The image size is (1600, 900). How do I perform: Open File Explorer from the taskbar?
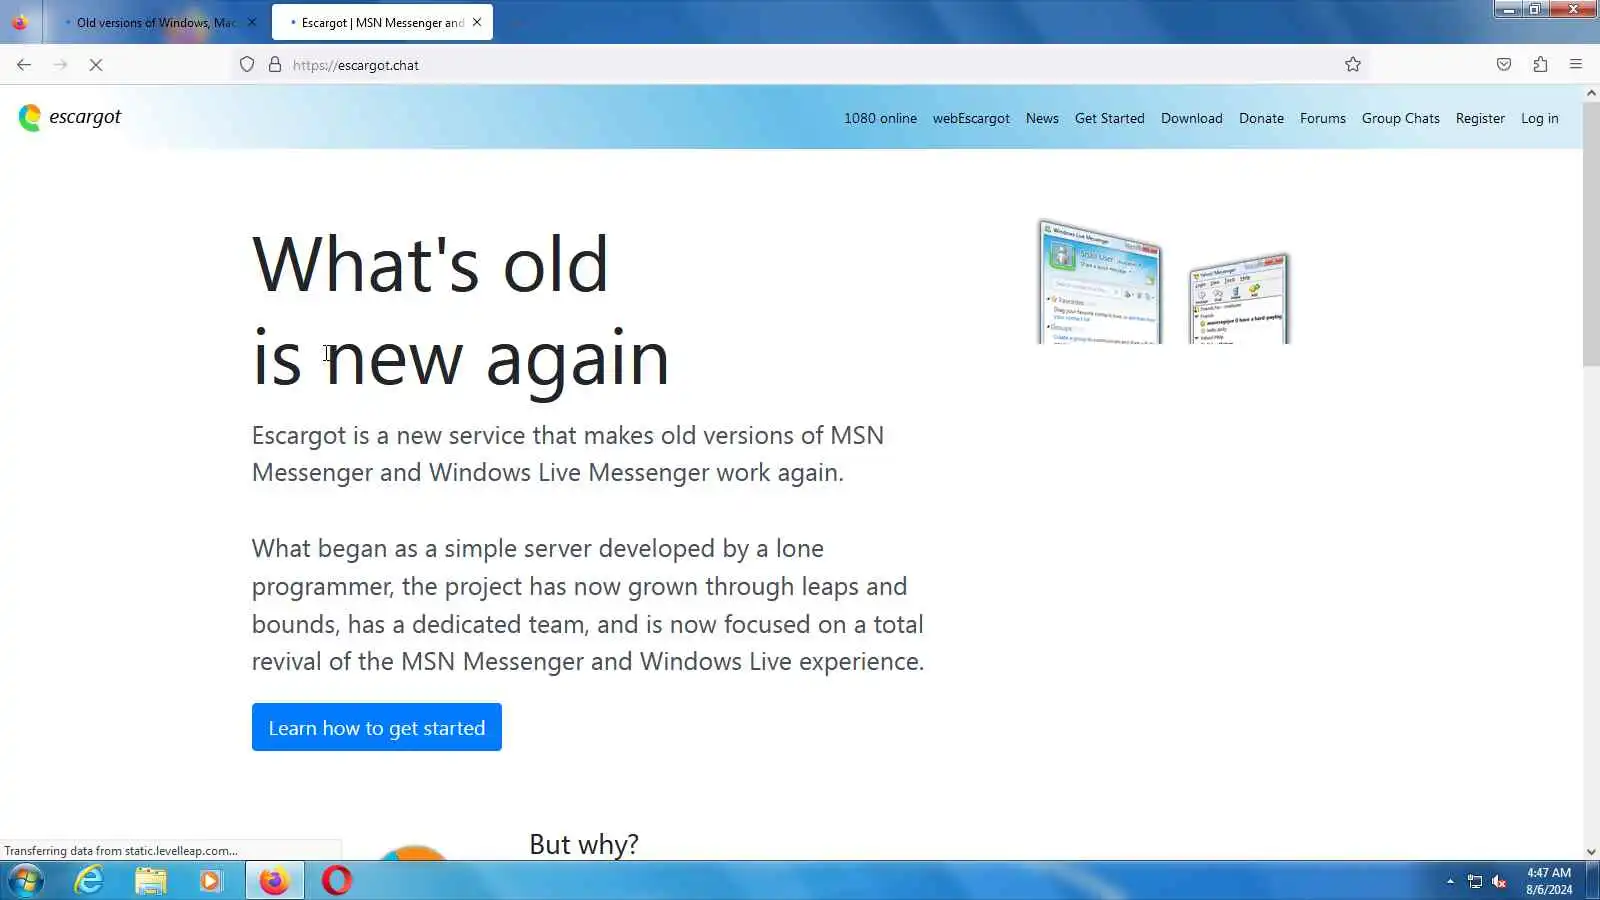coord(151,881)
